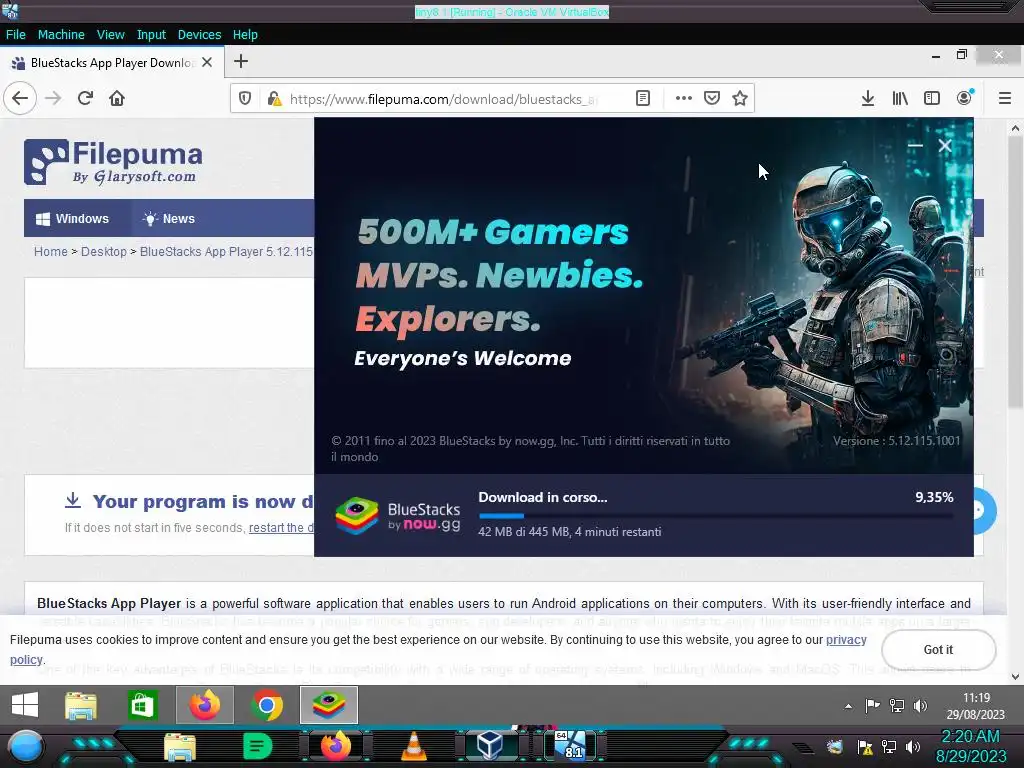The width and height of the screenshot is (1024, 768).
Task: Open a new Firefox tab
Action: click(241, 61)
